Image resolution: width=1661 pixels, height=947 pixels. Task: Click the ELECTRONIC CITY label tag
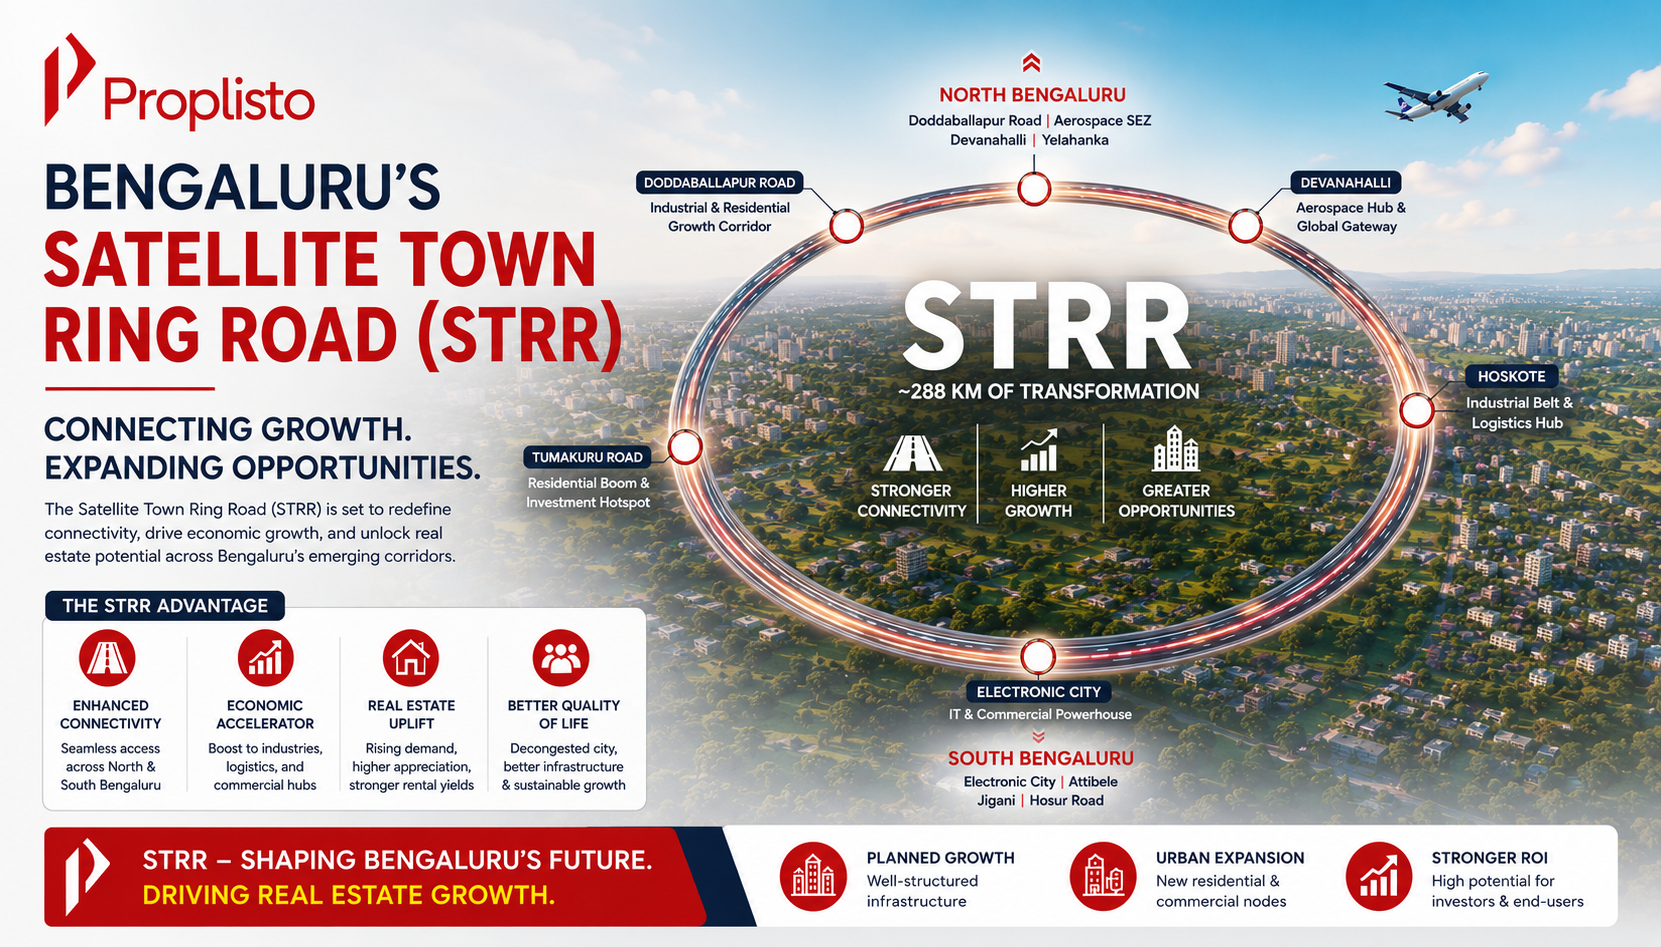(1038, 692)
